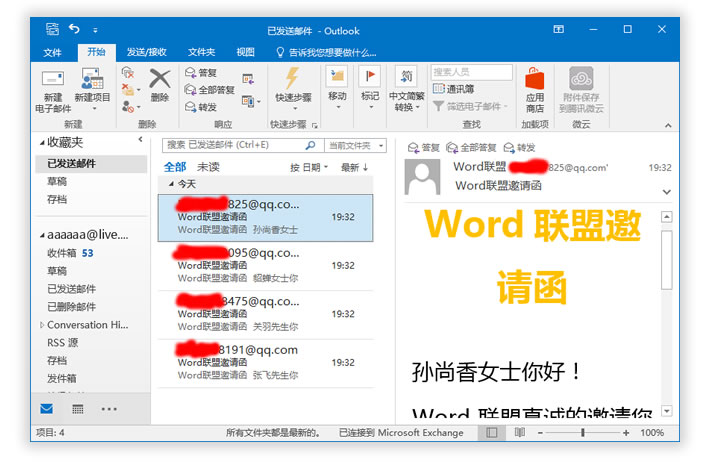
Task: Open the email sent to 095@qq.co…
Action: pos(265,265)
